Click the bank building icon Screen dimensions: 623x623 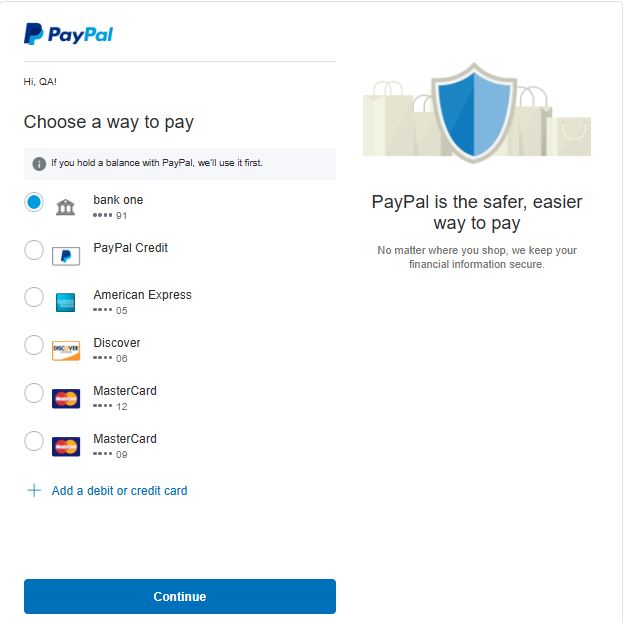click(66, 207)
